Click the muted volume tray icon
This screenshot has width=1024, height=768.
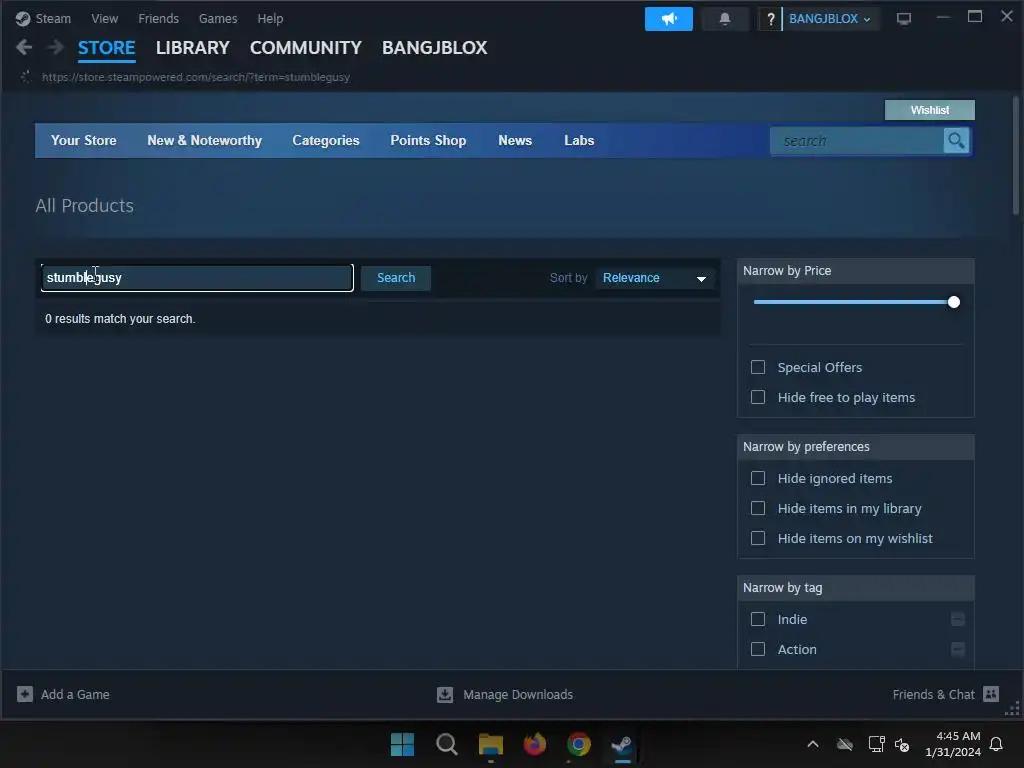(902, 744)
